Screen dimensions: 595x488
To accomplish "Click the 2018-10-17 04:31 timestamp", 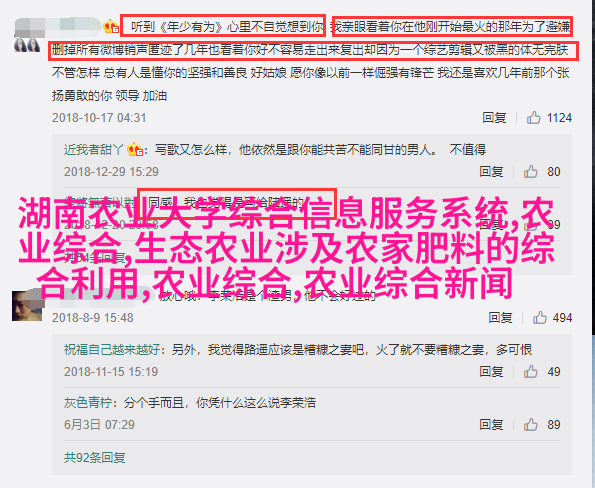I will click(x=99, y=118).
